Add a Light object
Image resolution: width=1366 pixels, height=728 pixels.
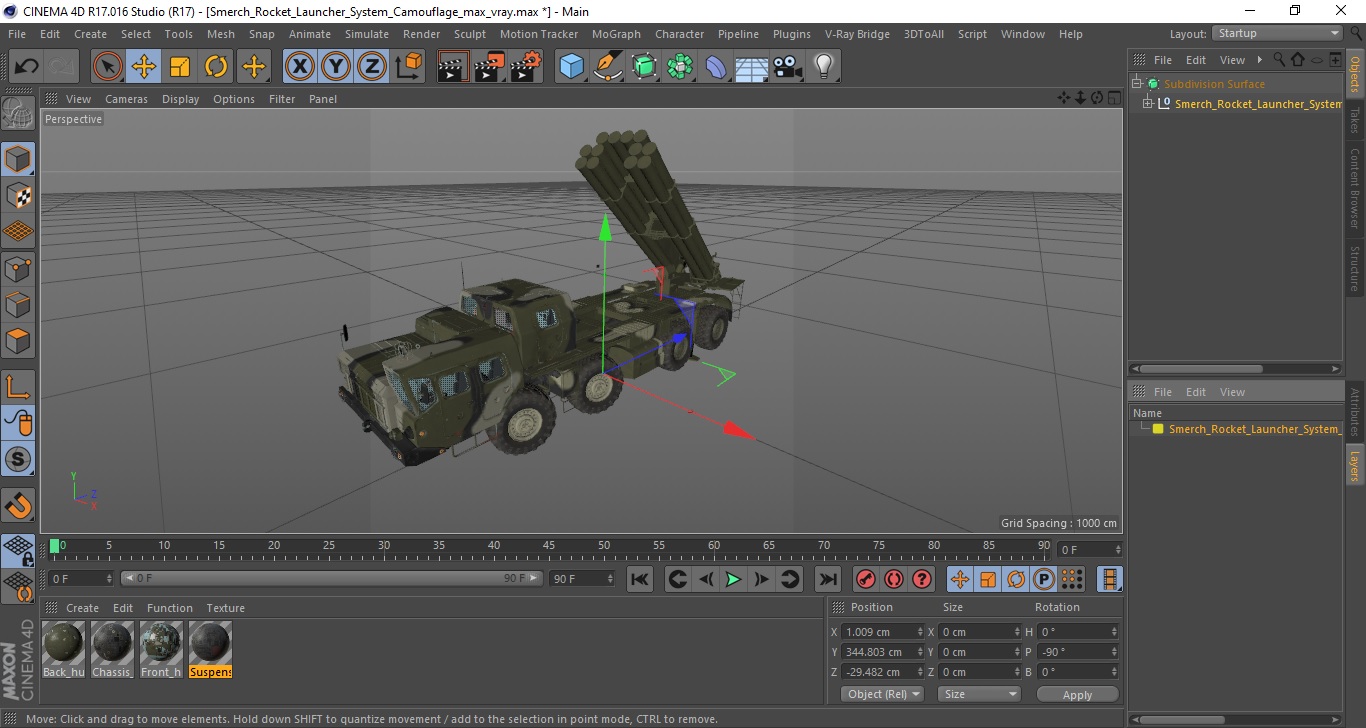tap(824, 67)
